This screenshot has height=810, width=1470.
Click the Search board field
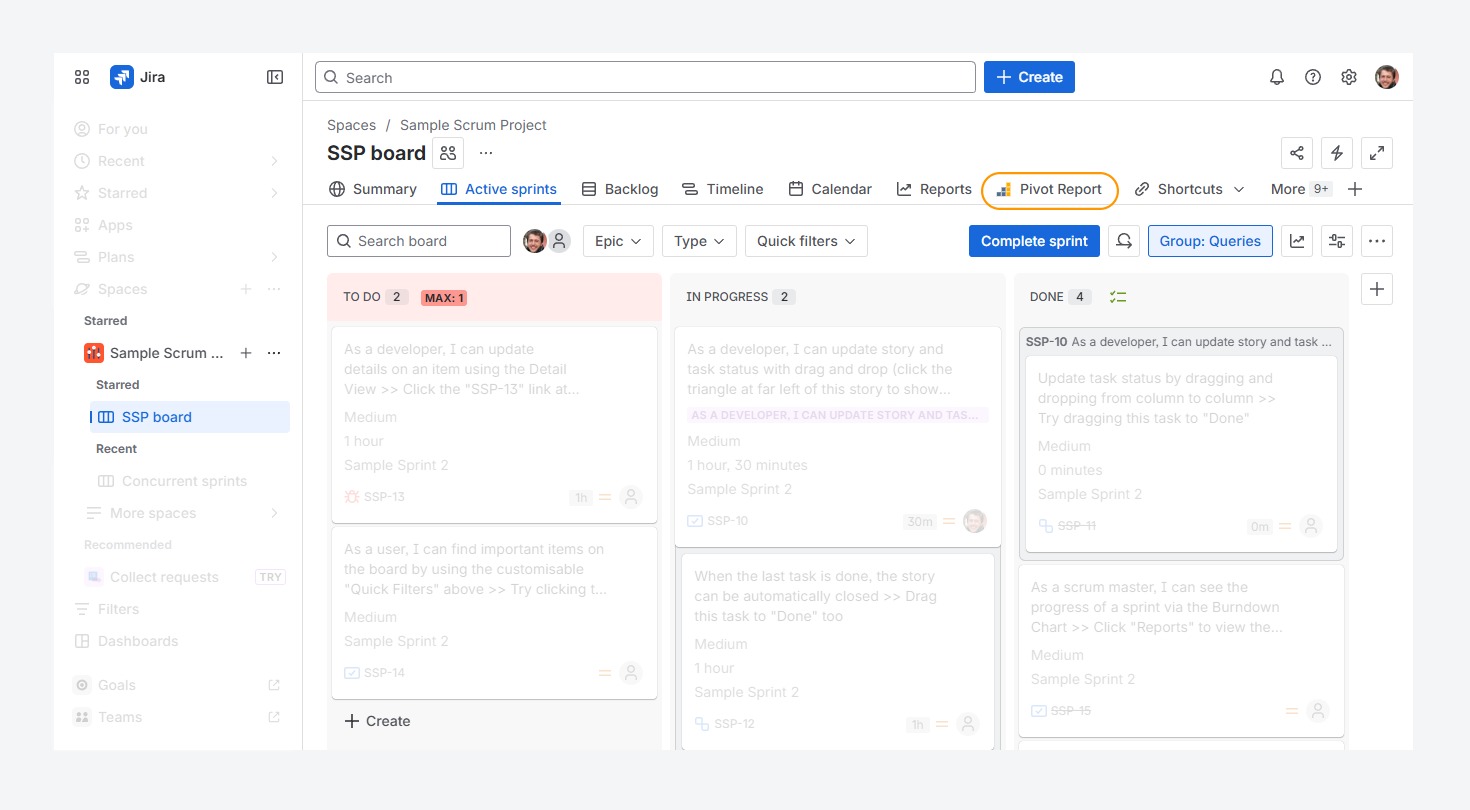pyautogui.click(x=419, y=241)
